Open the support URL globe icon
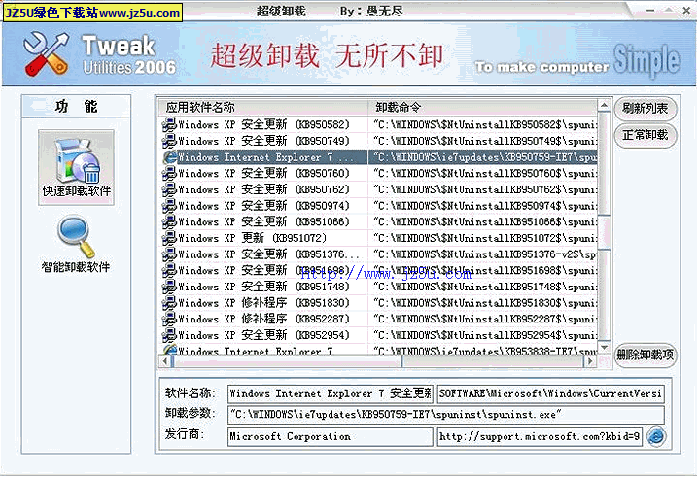Image resolution: width=697 pixels, height=477 pixels. pos(656,436)
